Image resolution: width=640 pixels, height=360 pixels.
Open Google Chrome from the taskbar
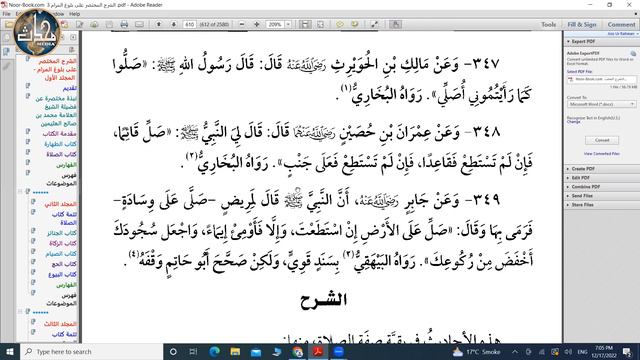(298, 351)
